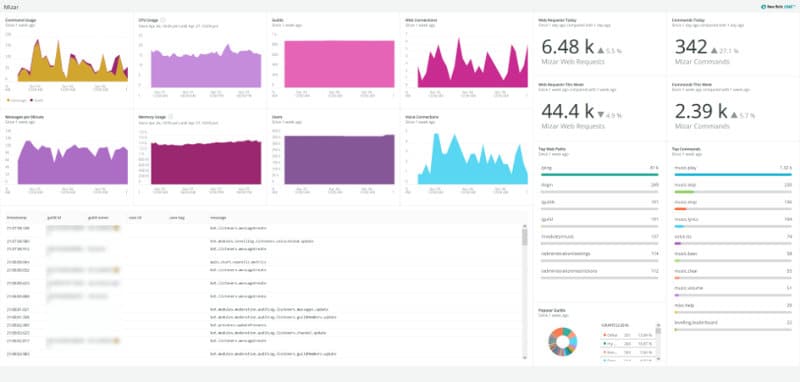Click the Popular Guilds table scrollbar

pos(658,341)
